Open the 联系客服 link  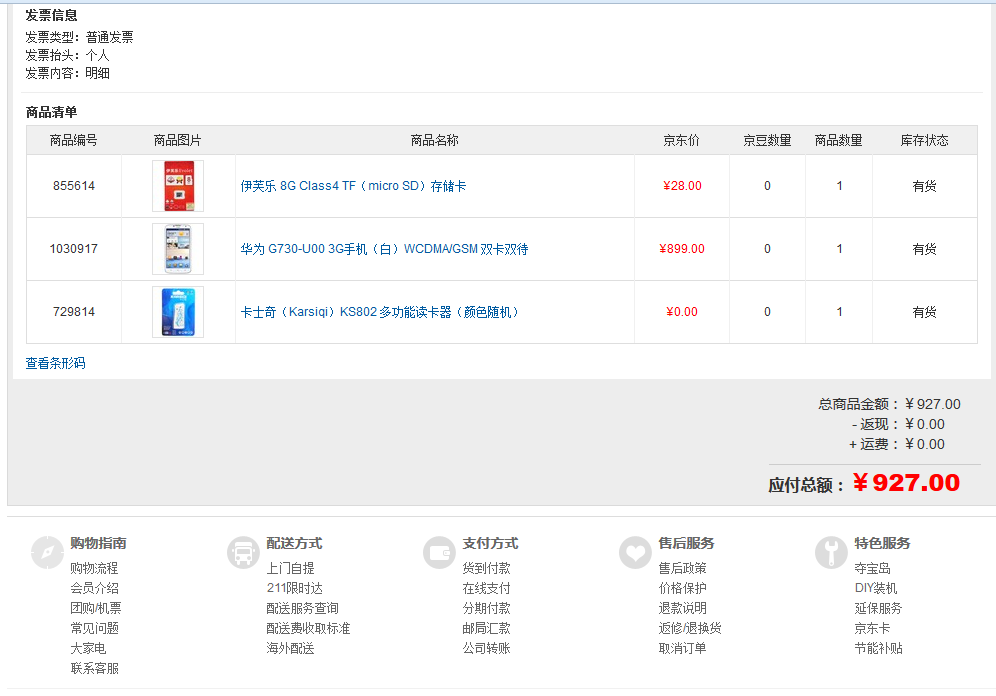pyautogui.click(x=94, y=668)
